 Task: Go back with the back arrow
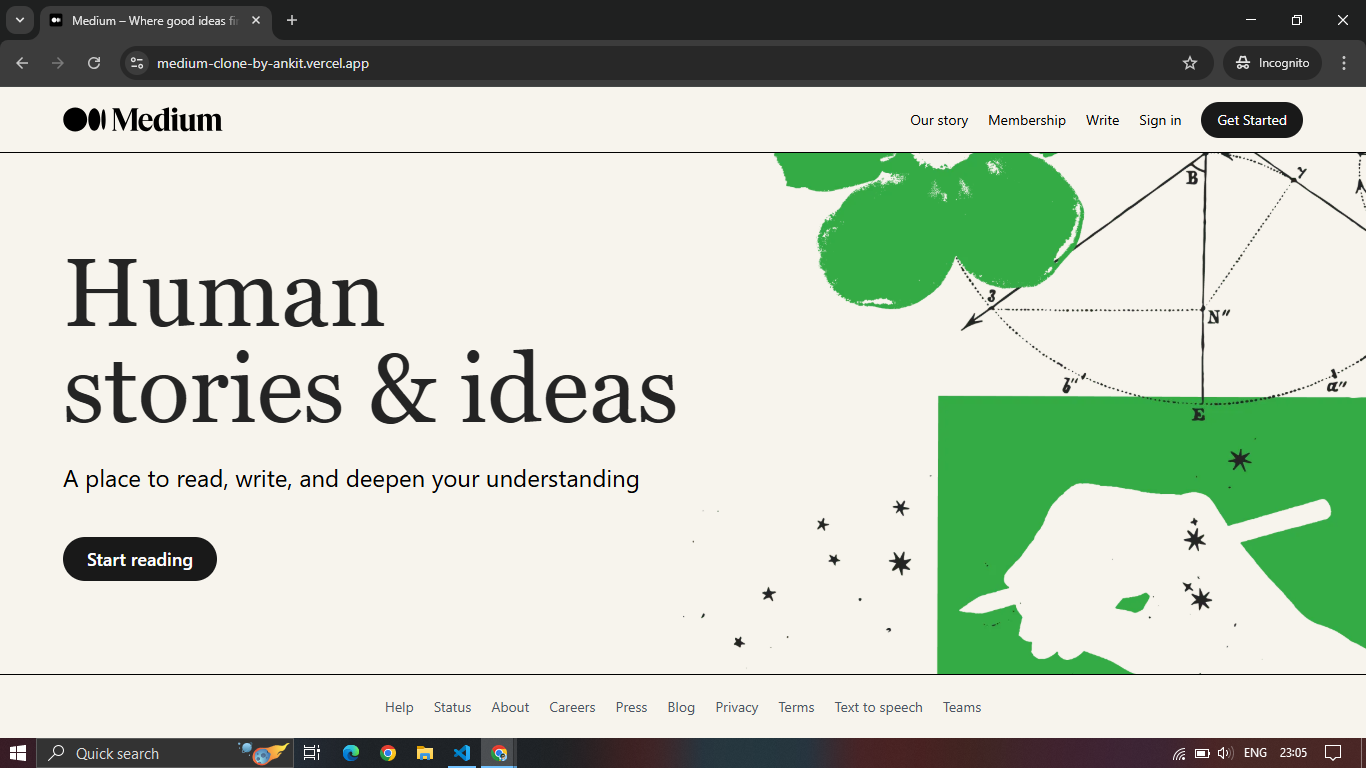[22, 63]
